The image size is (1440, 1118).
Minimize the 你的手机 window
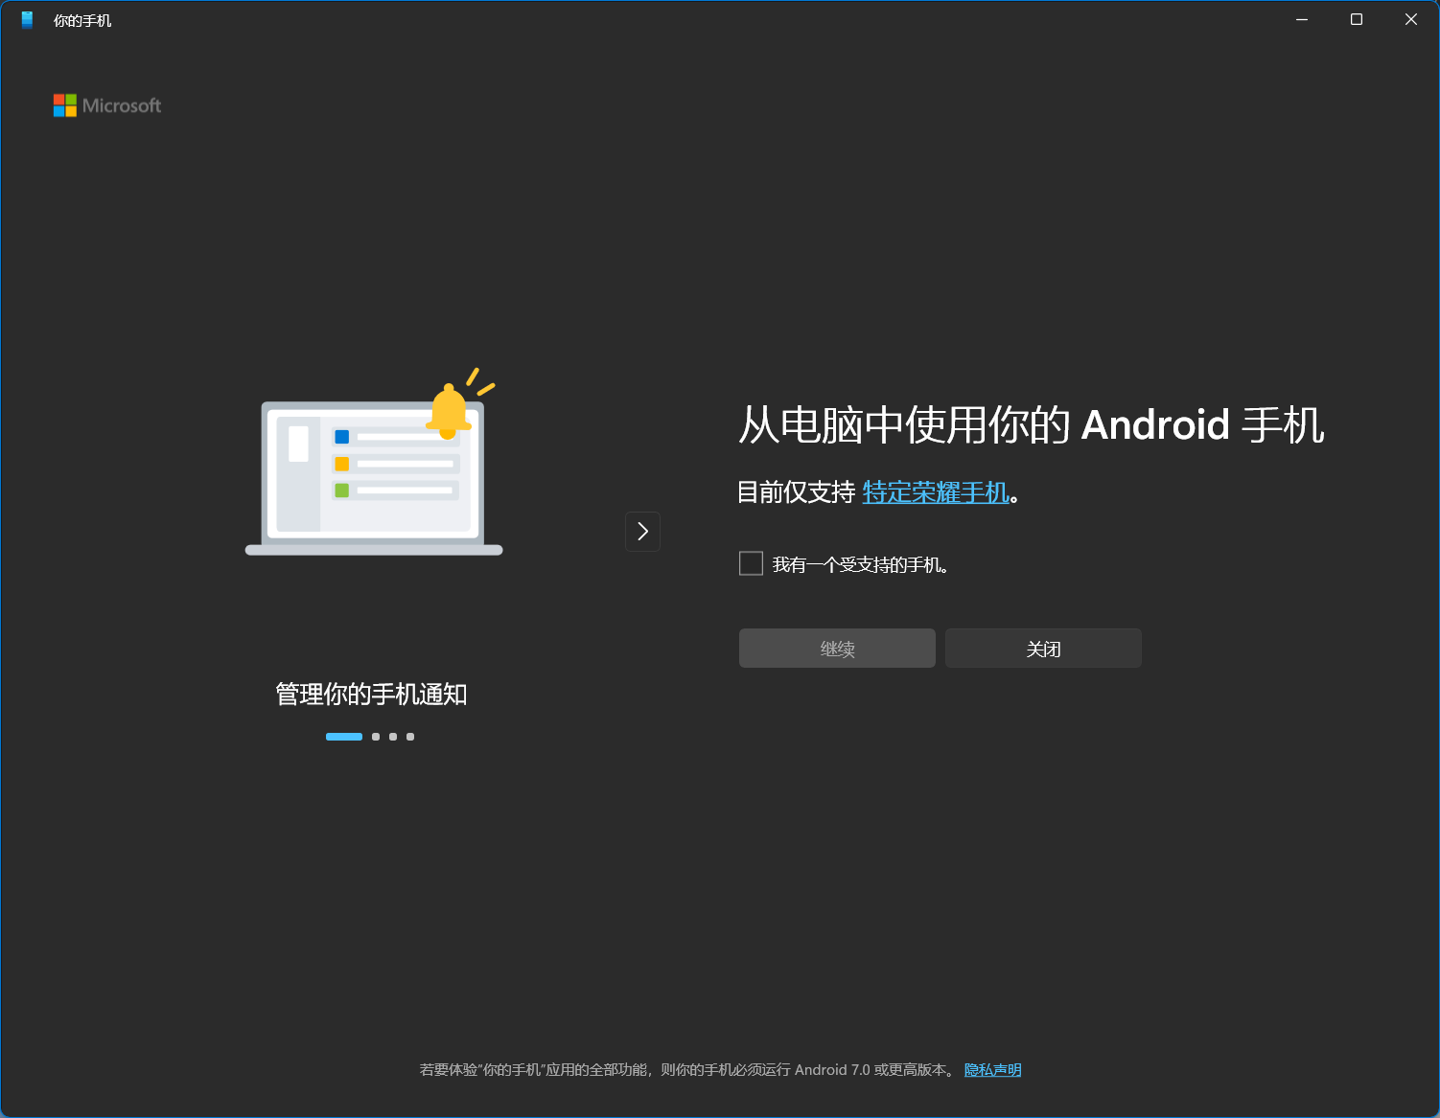(x=1301, y=19)
